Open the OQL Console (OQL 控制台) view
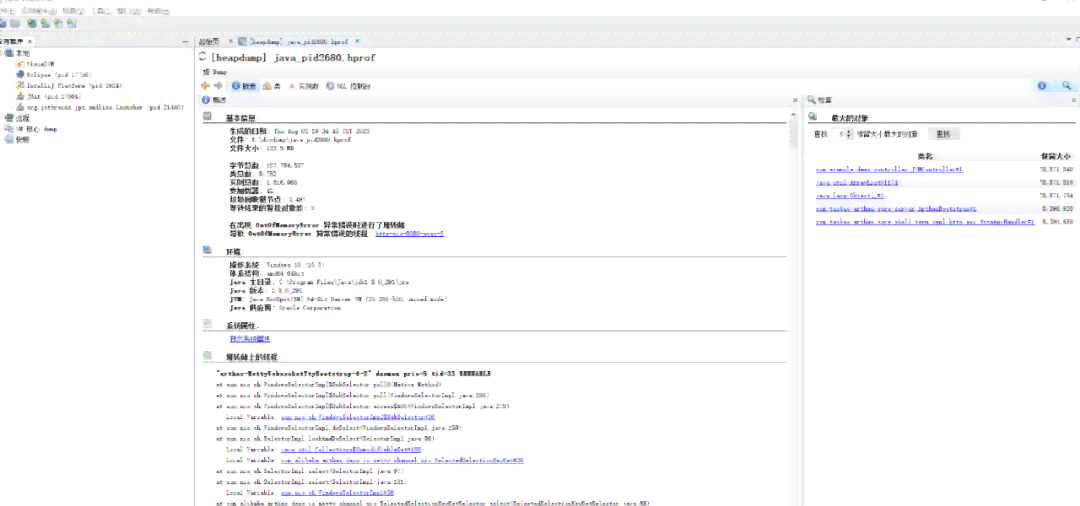1080x506 pixels. coord(349,86)
